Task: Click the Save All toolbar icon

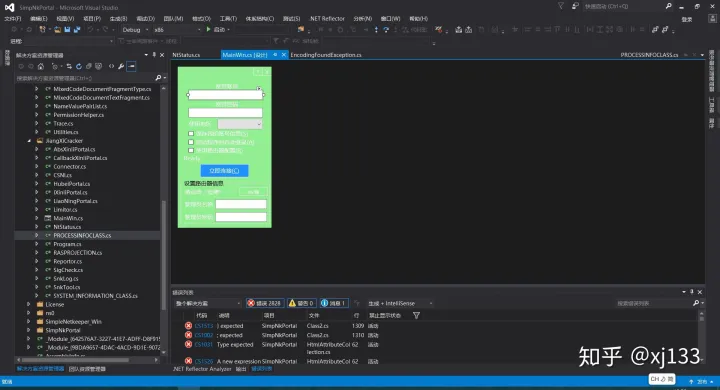Action: click(x=77, y=29)
